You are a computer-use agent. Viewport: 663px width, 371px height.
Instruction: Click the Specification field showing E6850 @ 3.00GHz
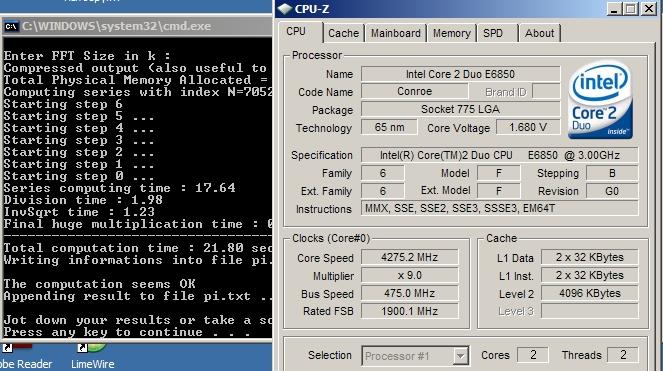[x=499, y=155]
